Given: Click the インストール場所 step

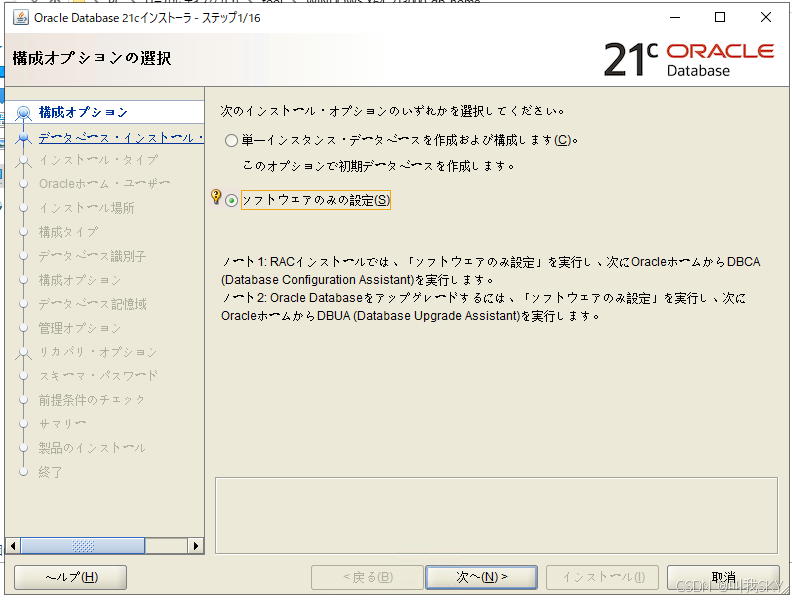Looking at the screenshot, I should [x=86, y=208].
